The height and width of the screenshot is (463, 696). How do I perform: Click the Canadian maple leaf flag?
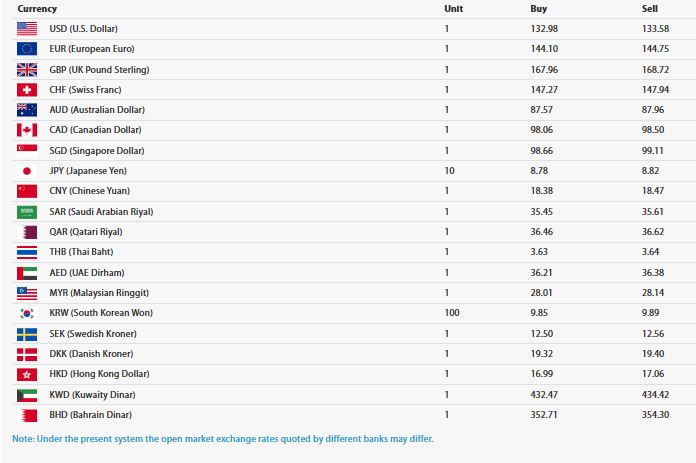[27, 130]
